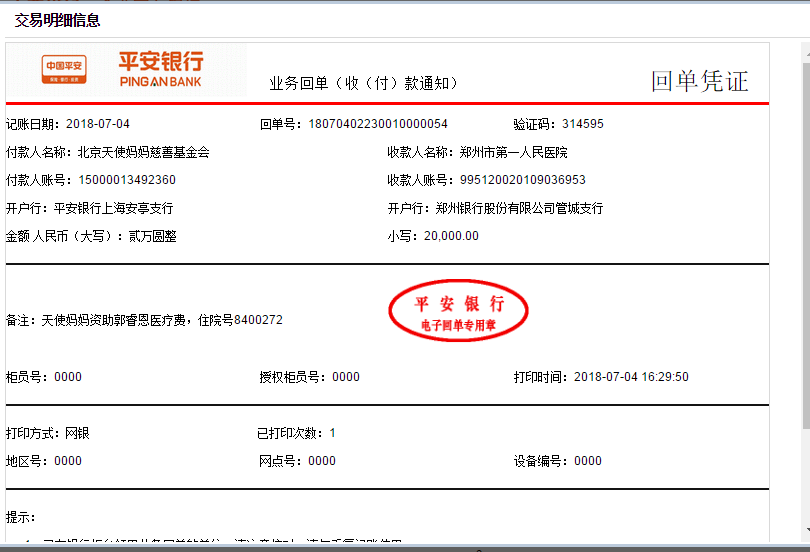This screenshot has width=810, height=552.
Task: Click the 平安银行 PING AN BANK logo
Action: coord(161,69)
